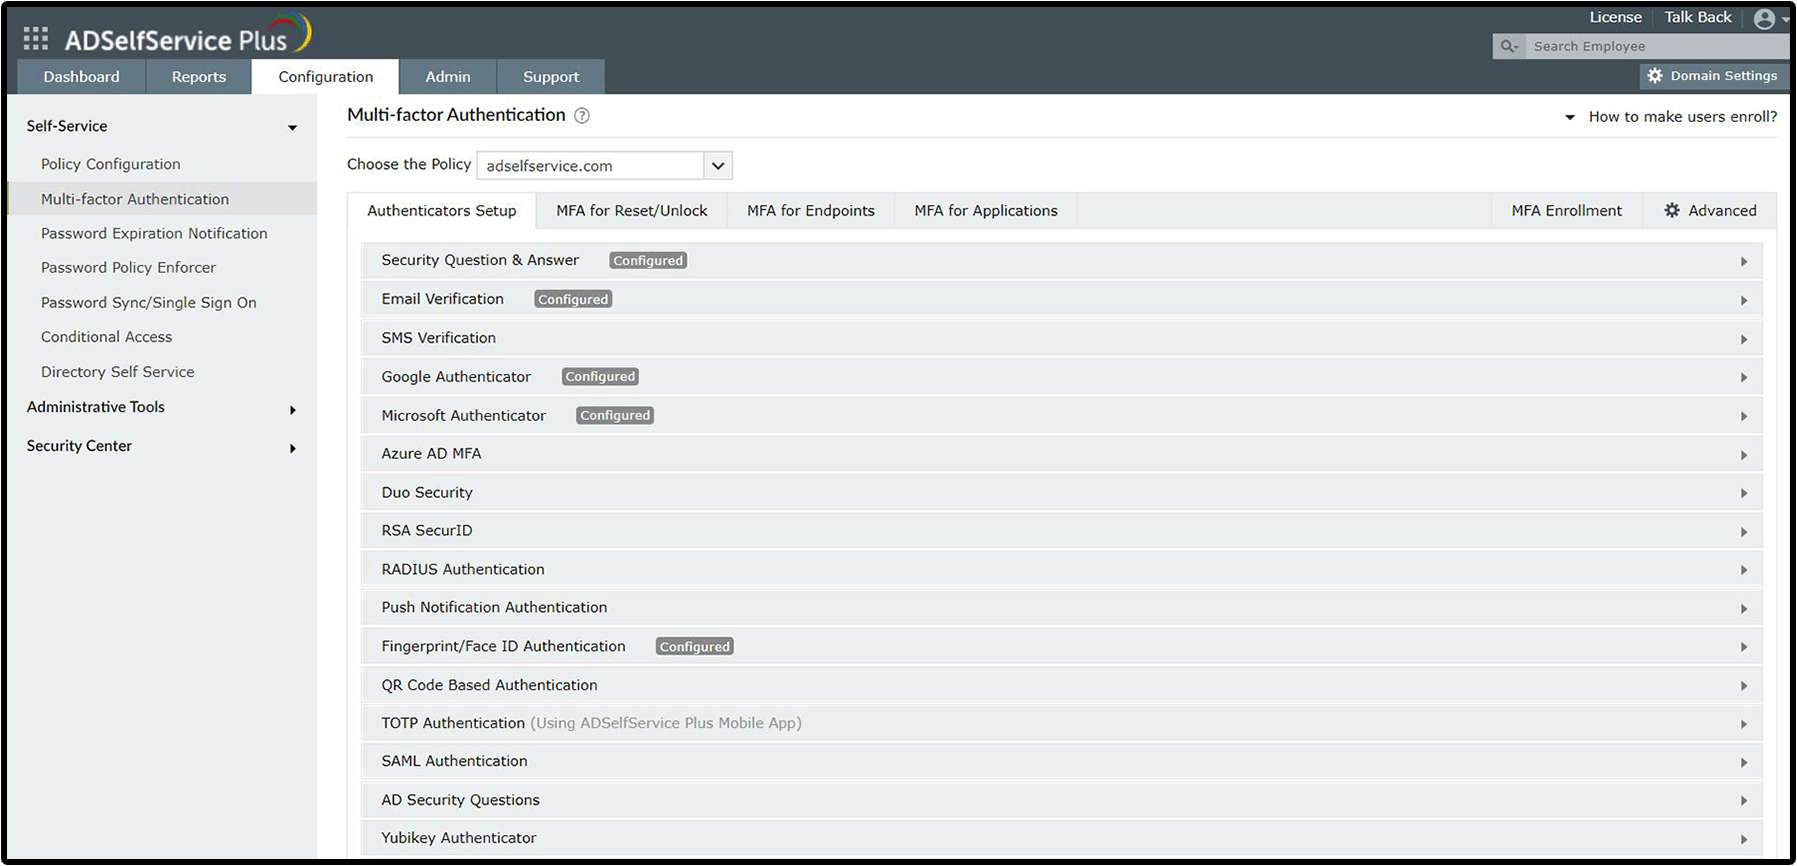
Task: Click the RSA SecurID label
Action: (x=427, y=531)
